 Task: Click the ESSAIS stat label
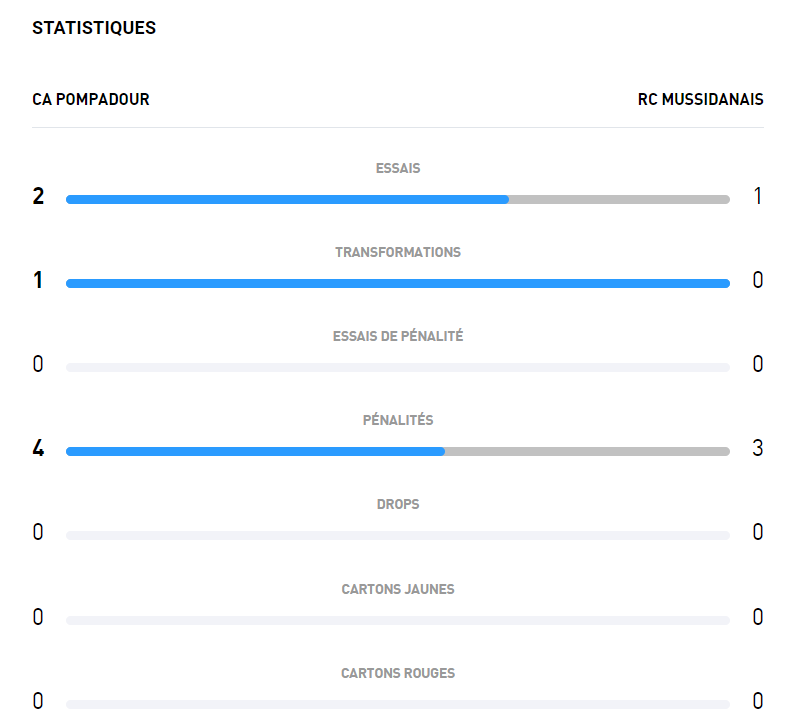pos(398,168)
